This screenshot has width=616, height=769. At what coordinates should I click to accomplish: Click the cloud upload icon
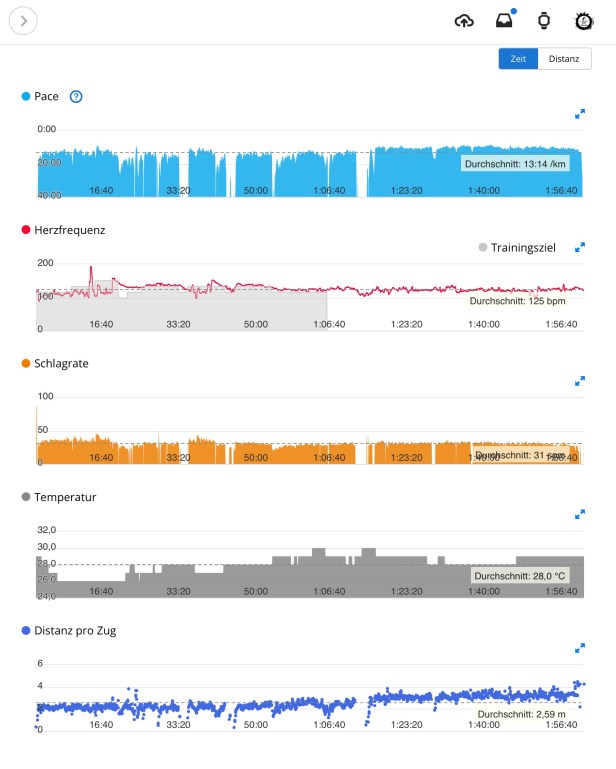[x=463, y=20]
